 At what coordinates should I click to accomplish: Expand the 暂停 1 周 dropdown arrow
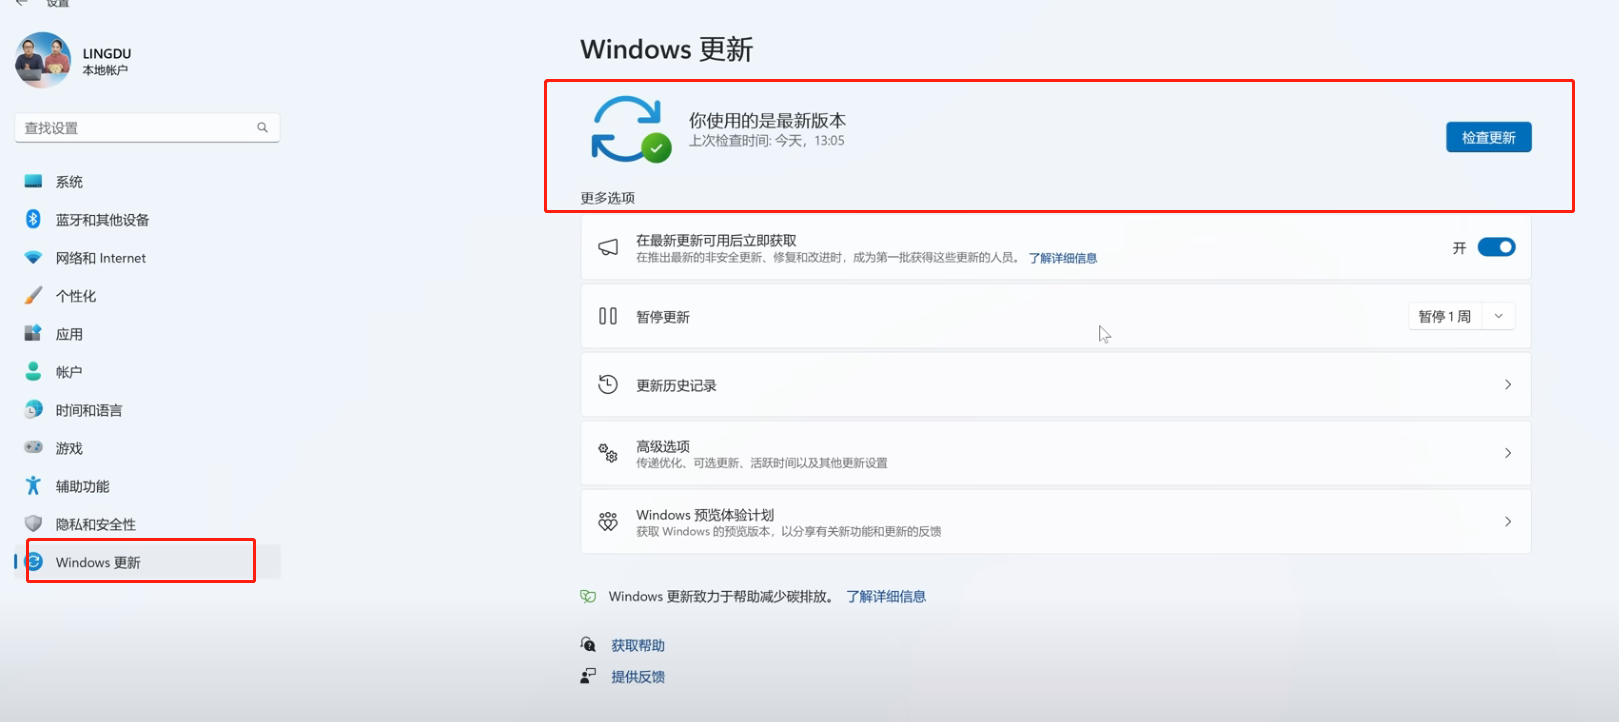pos(1498,316)
